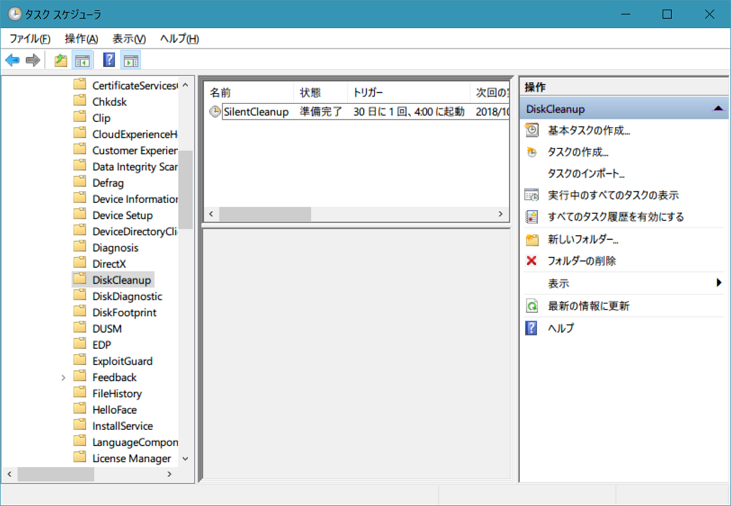Click tree horizontal scrollbar right arrow
Image resolution: width=731 pixels, height=506 pixels.
(x=170, y=474)
